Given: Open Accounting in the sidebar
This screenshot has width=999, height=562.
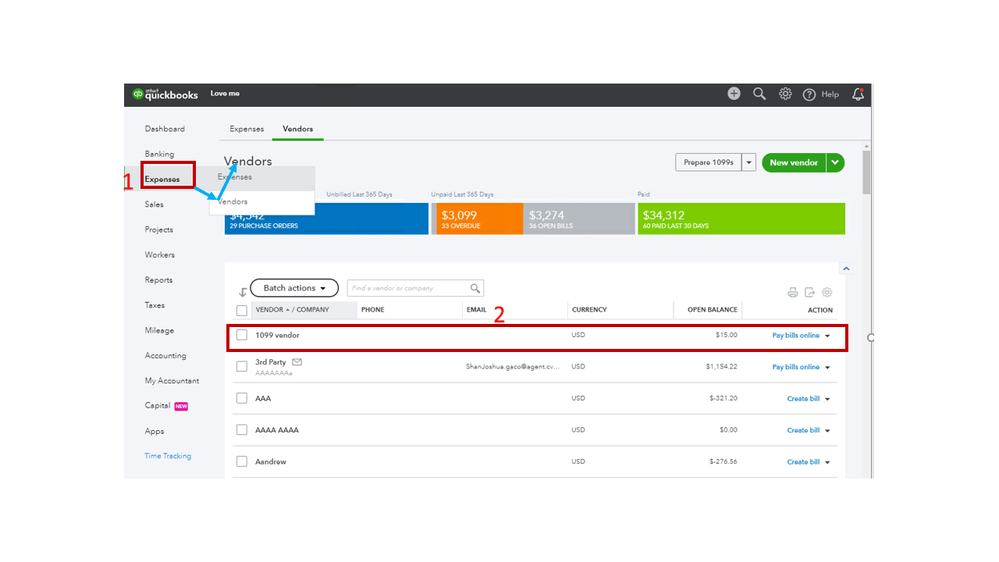Looking at the screenshot, I should (166, 356).
